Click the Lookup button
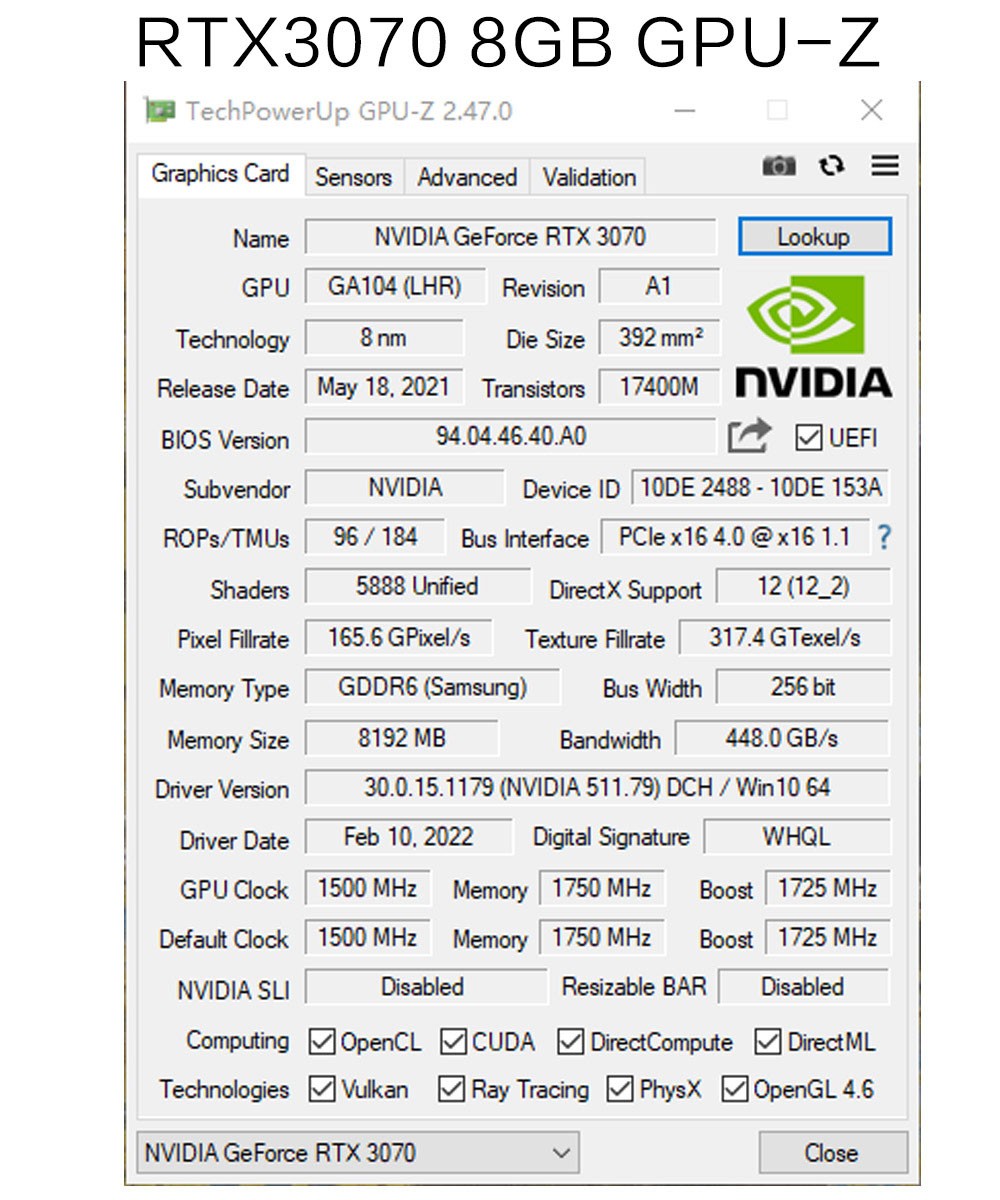Viewport: 1000px width, 1200px height. pos(814,236)
